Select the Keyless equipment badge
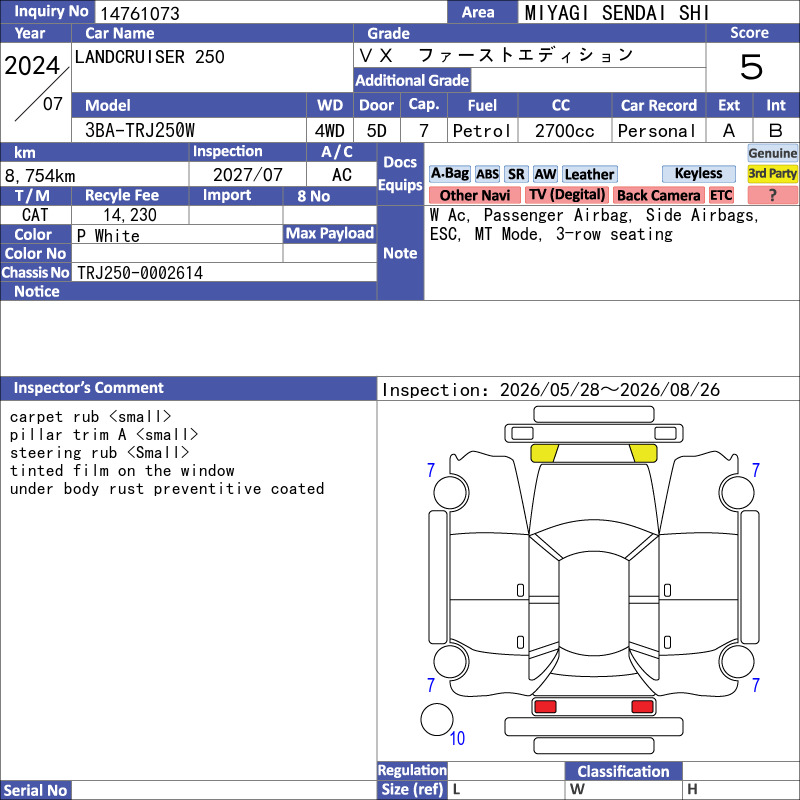The image size is (800, 800). 698,173
